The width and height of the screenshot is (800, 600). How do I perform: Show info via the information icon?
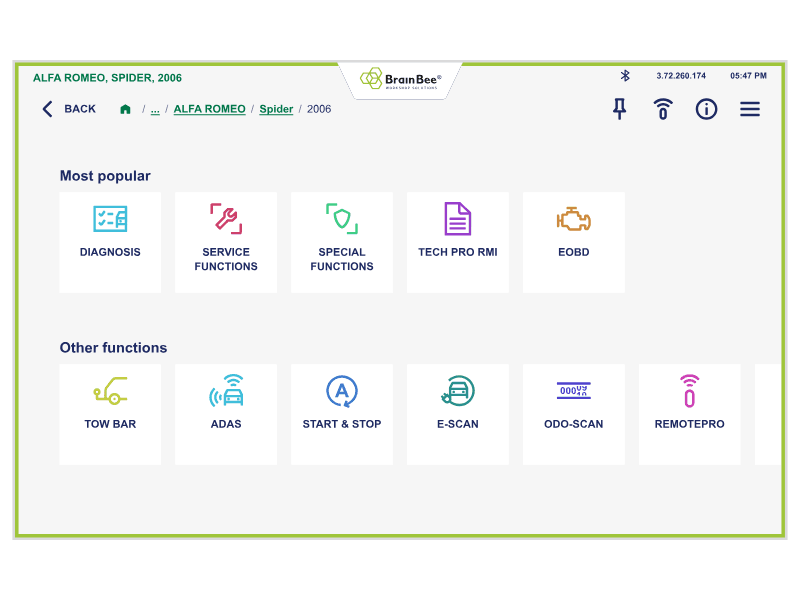[x=706, y=109]
